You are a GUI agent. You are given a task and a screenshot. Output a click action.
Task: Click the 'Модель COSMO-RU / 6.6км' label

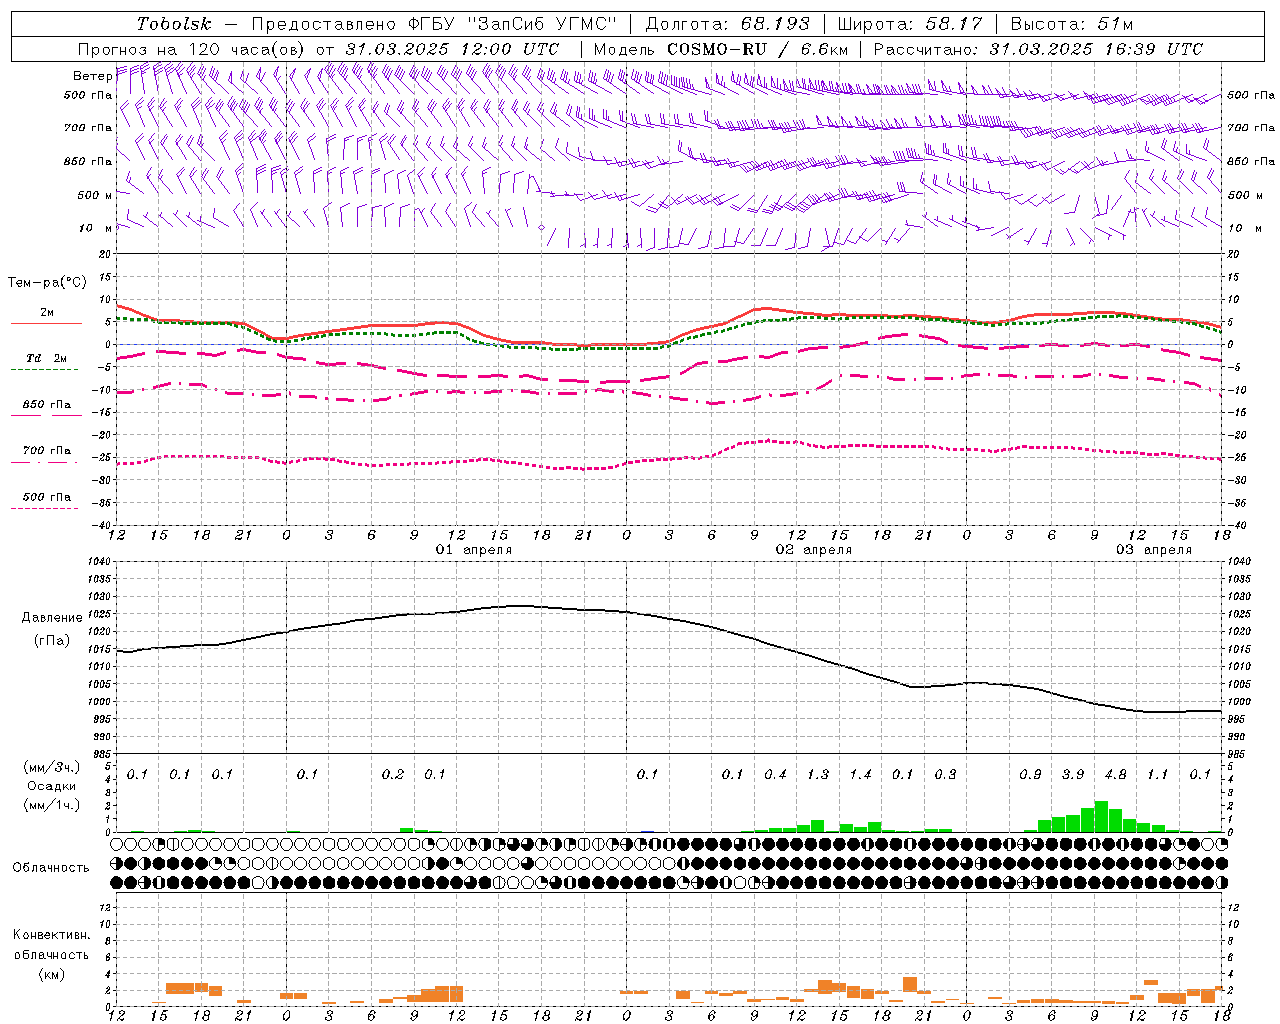point(721,49)
